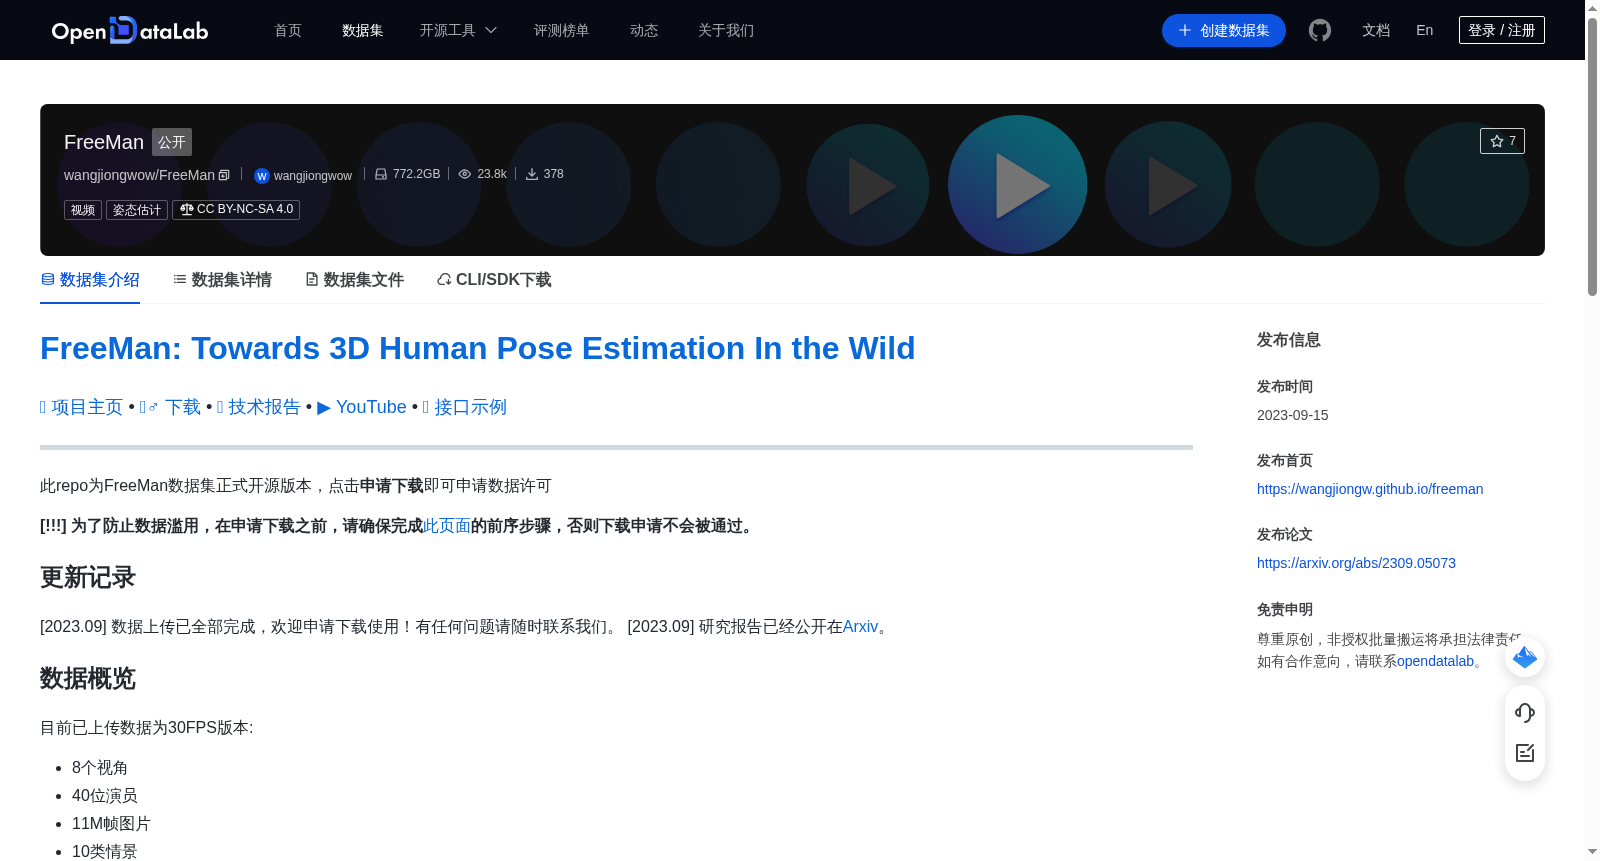Open the GitHub icon in header
Viewport: 1600px width, 861px height.
click(1320, 30)
